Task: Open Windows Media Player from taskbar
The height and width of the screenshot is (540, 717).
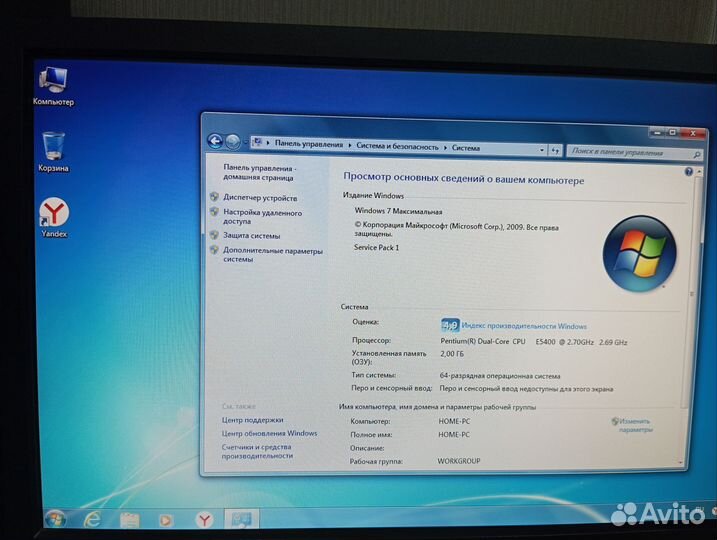Action: pyautogui.click(x=166, y=520)
